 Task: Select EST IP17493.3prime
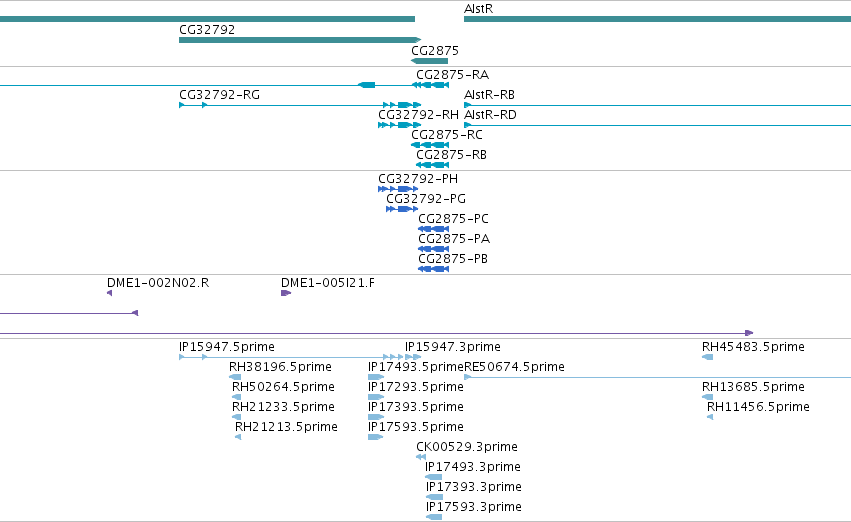click(x=473, y=467)
